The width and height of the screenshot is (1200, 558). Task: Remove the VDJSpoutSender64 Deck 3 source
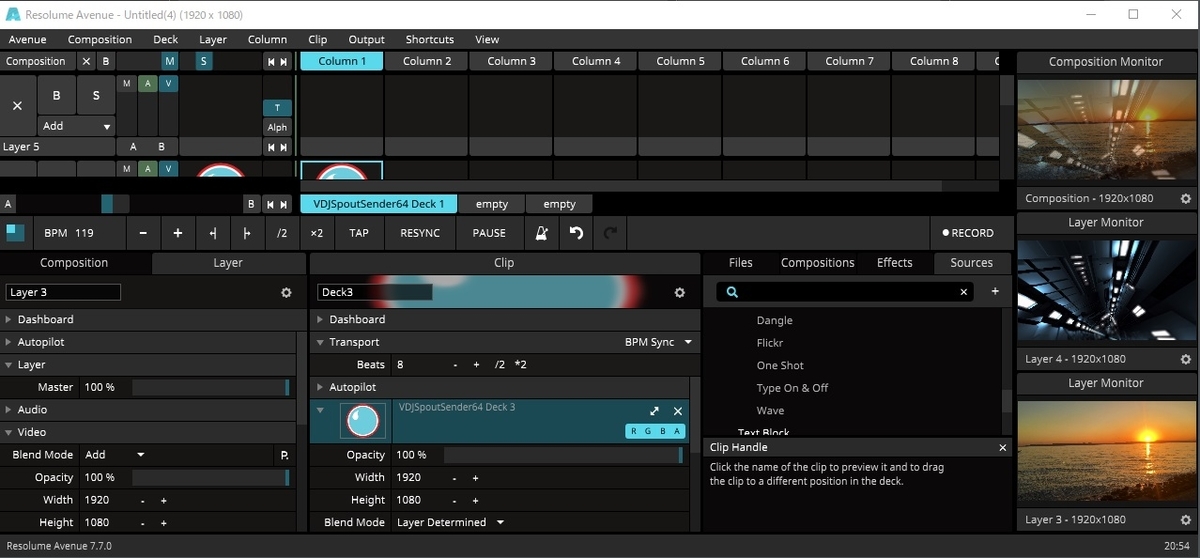(678, 411)
